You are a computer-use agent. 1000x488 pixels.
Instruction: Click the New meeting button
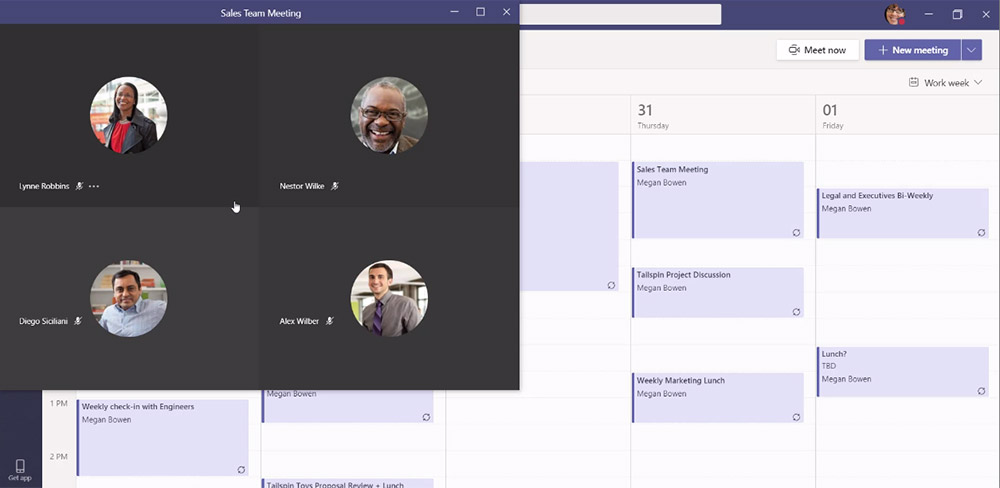[x=912, y=50]
